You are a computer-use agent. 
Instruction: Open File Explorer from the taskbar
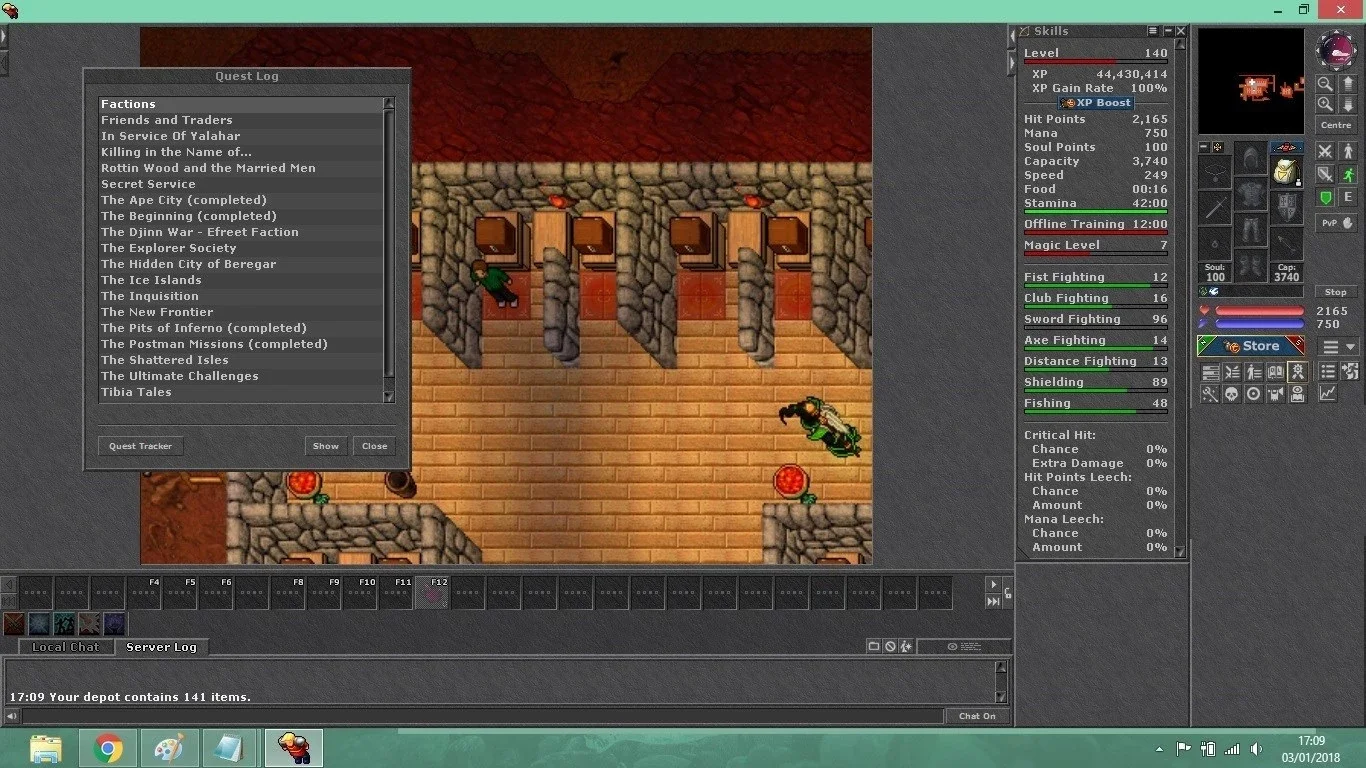[x=46, y=748]
